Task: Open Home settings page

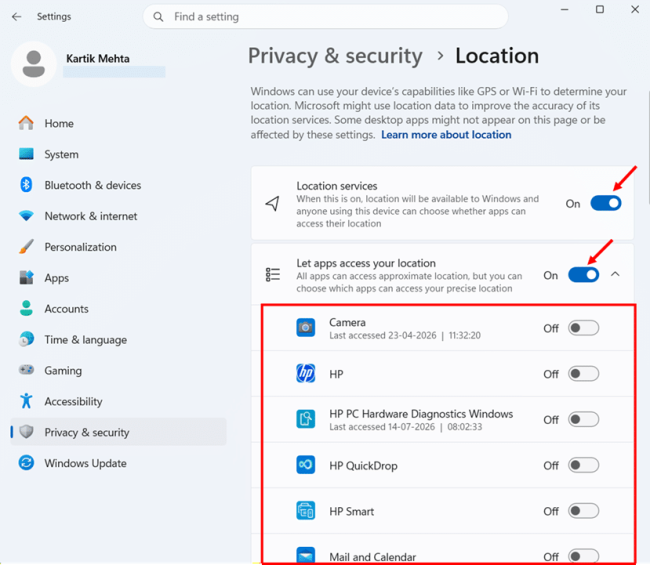Action: click(x=118, y=123)
